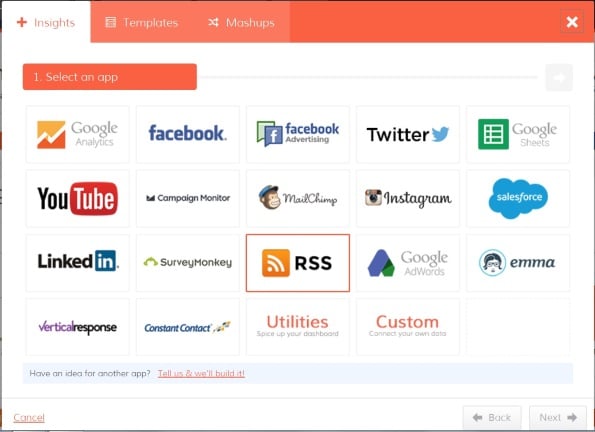
Task: Pick the verticalresponse app tile
Action: point(77,327)
